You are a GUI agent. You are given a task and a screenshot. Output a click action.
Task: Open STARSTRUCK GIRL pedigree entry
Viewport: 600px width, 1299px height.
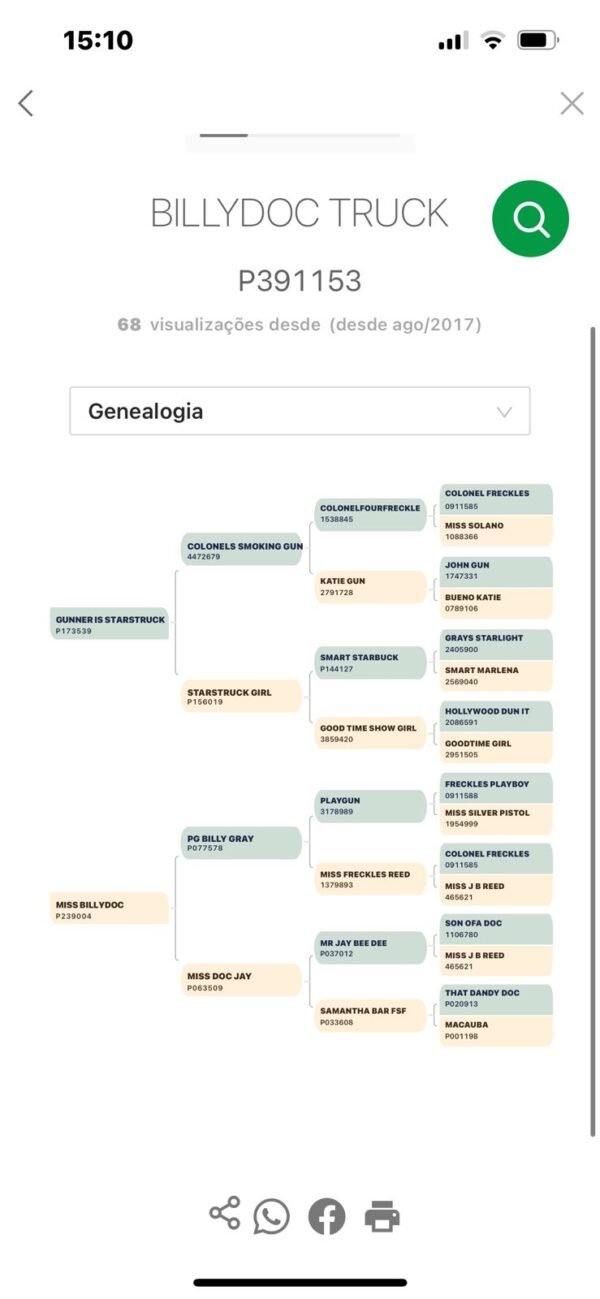pos(243,696)
